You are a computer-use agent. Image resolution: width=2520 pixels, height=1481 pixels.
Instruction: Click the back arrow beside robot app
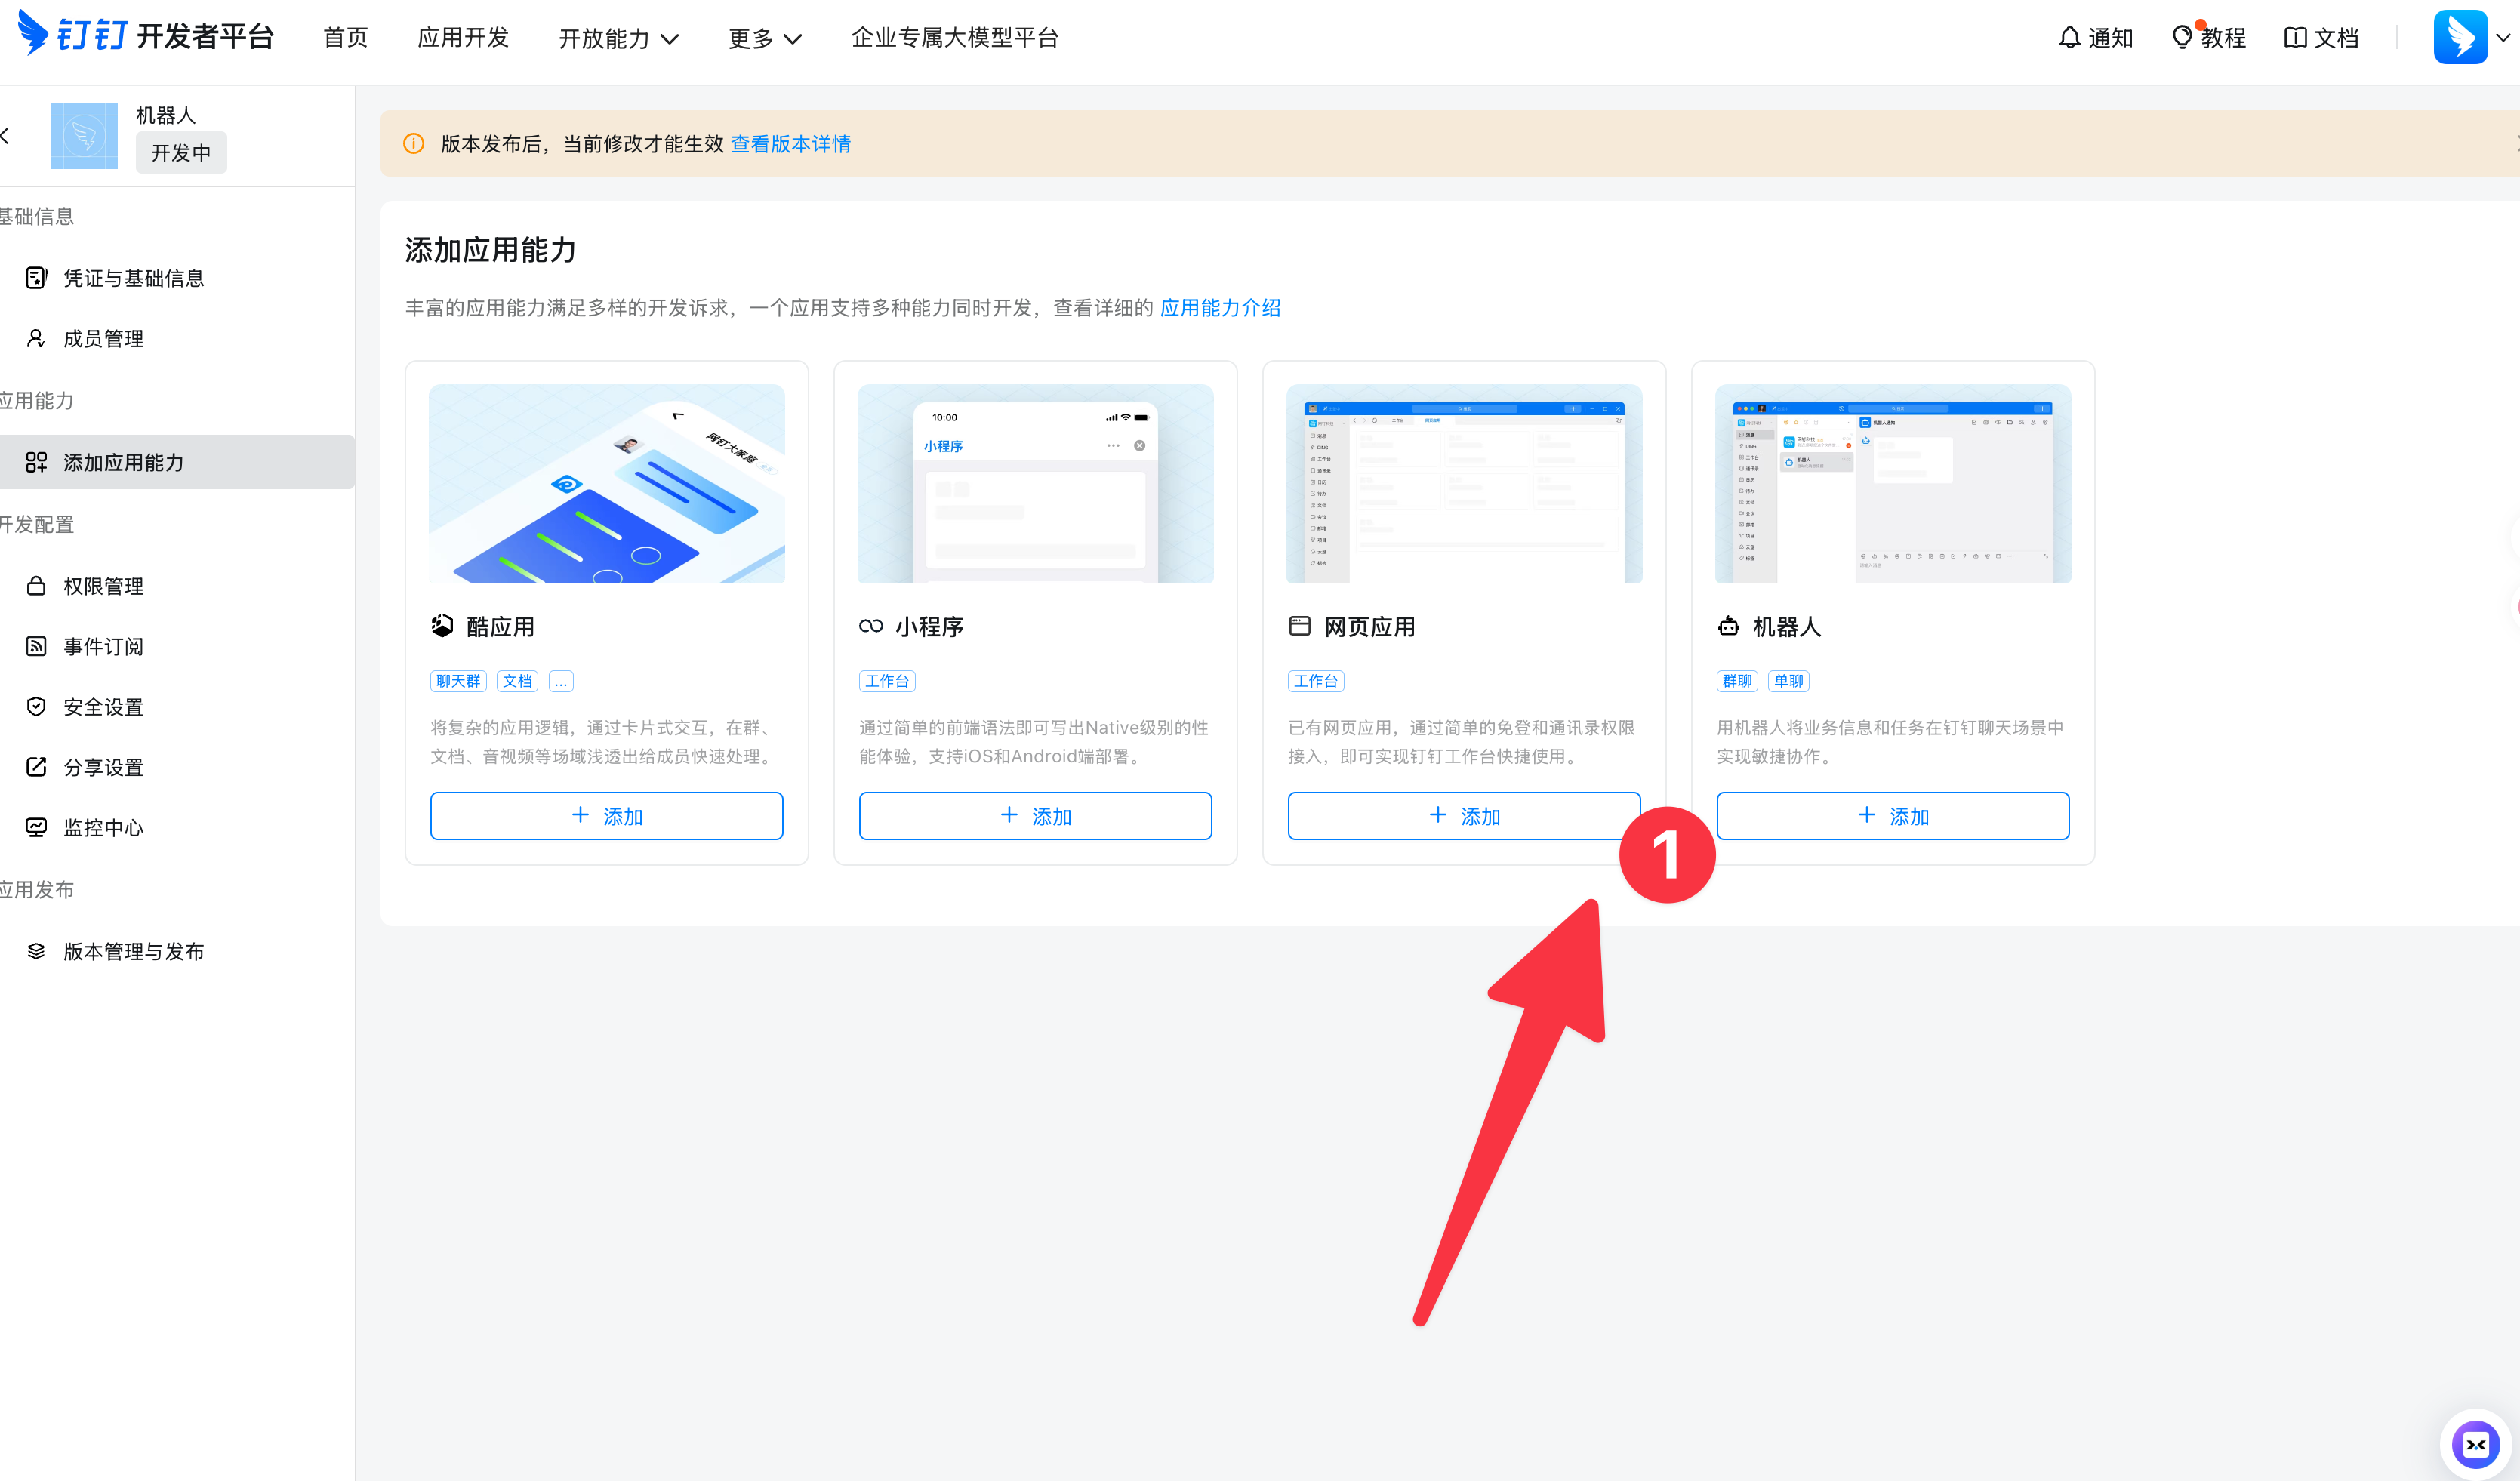click(6, 136)
